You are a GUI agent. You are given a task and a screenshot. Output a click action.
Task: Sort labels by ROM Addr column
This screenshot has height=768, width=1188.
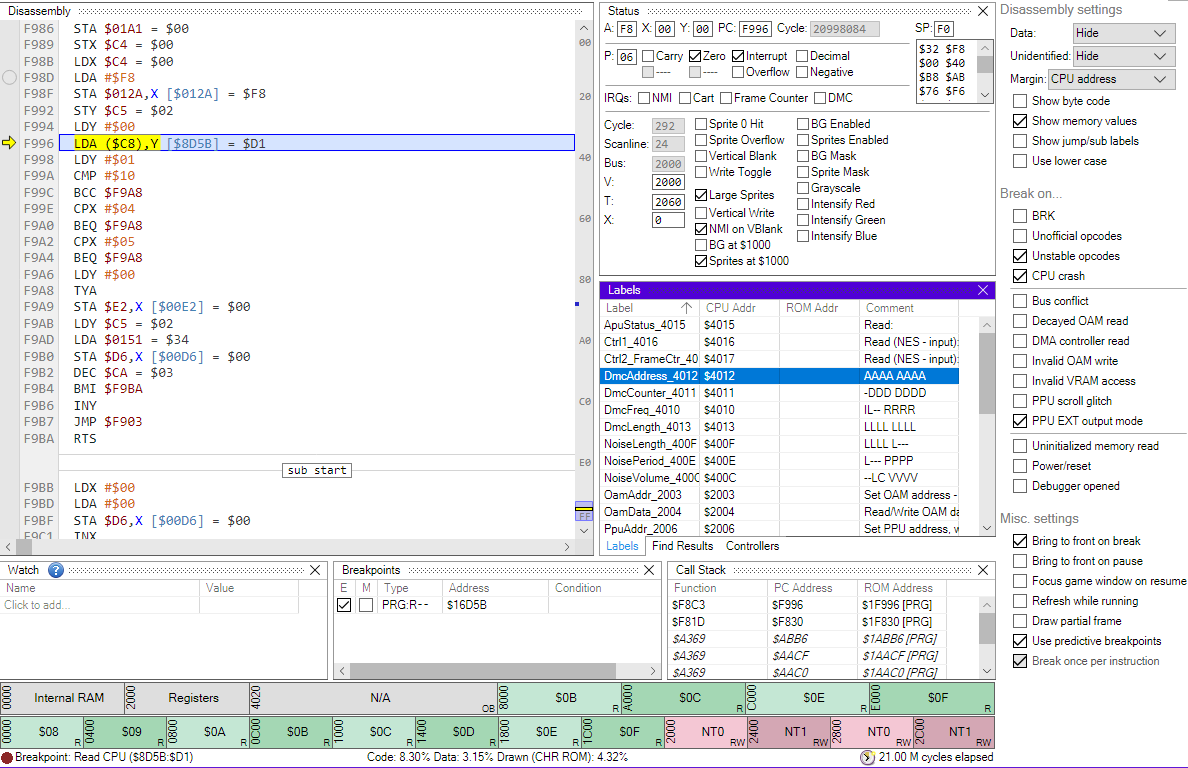pyautogui.click(x=818, y=308)
